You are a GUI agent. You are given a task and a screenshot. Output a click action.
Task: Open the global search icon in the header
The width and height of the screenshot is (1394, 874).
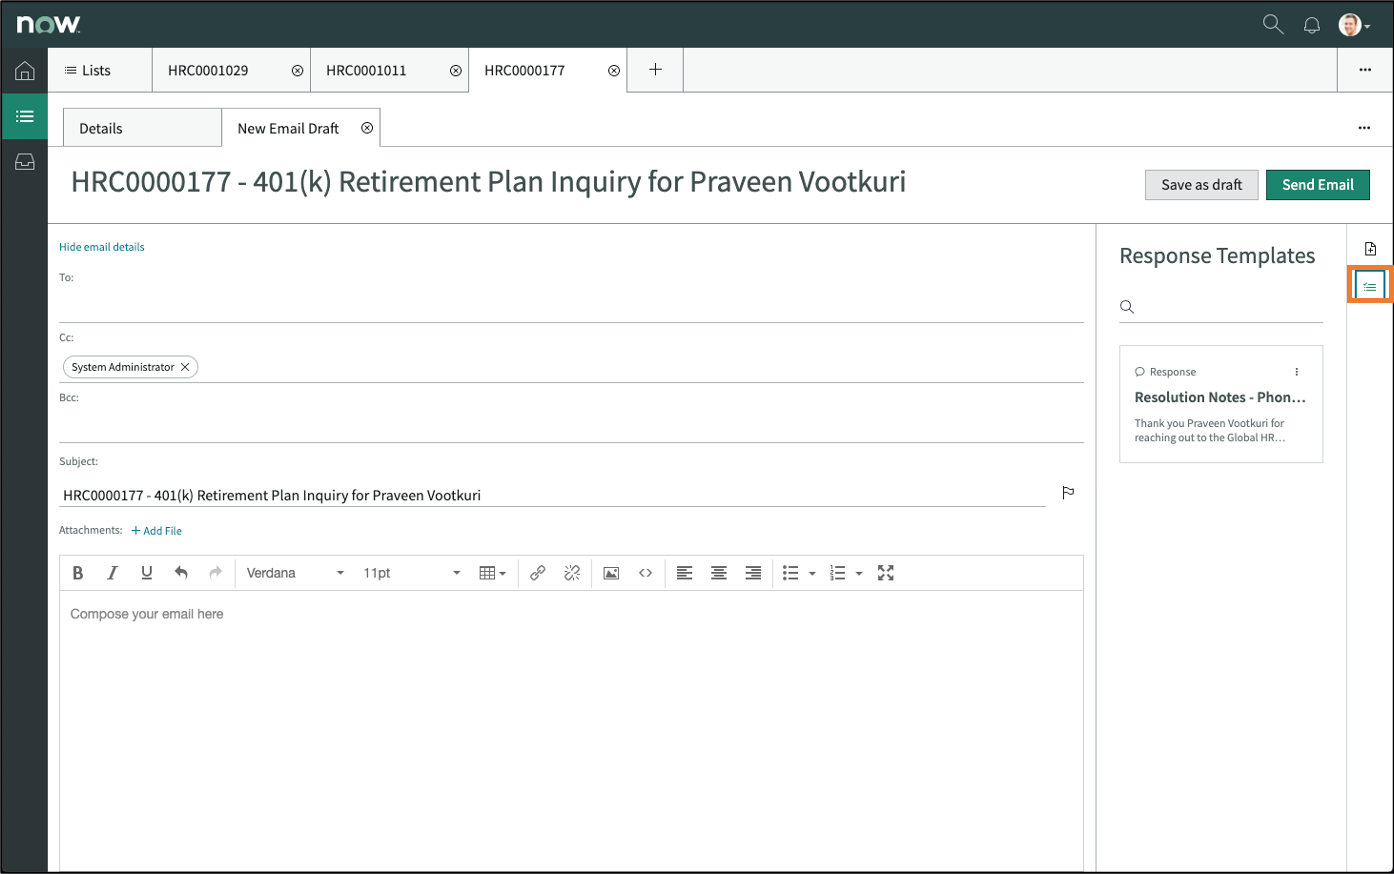click(1272, 24)
